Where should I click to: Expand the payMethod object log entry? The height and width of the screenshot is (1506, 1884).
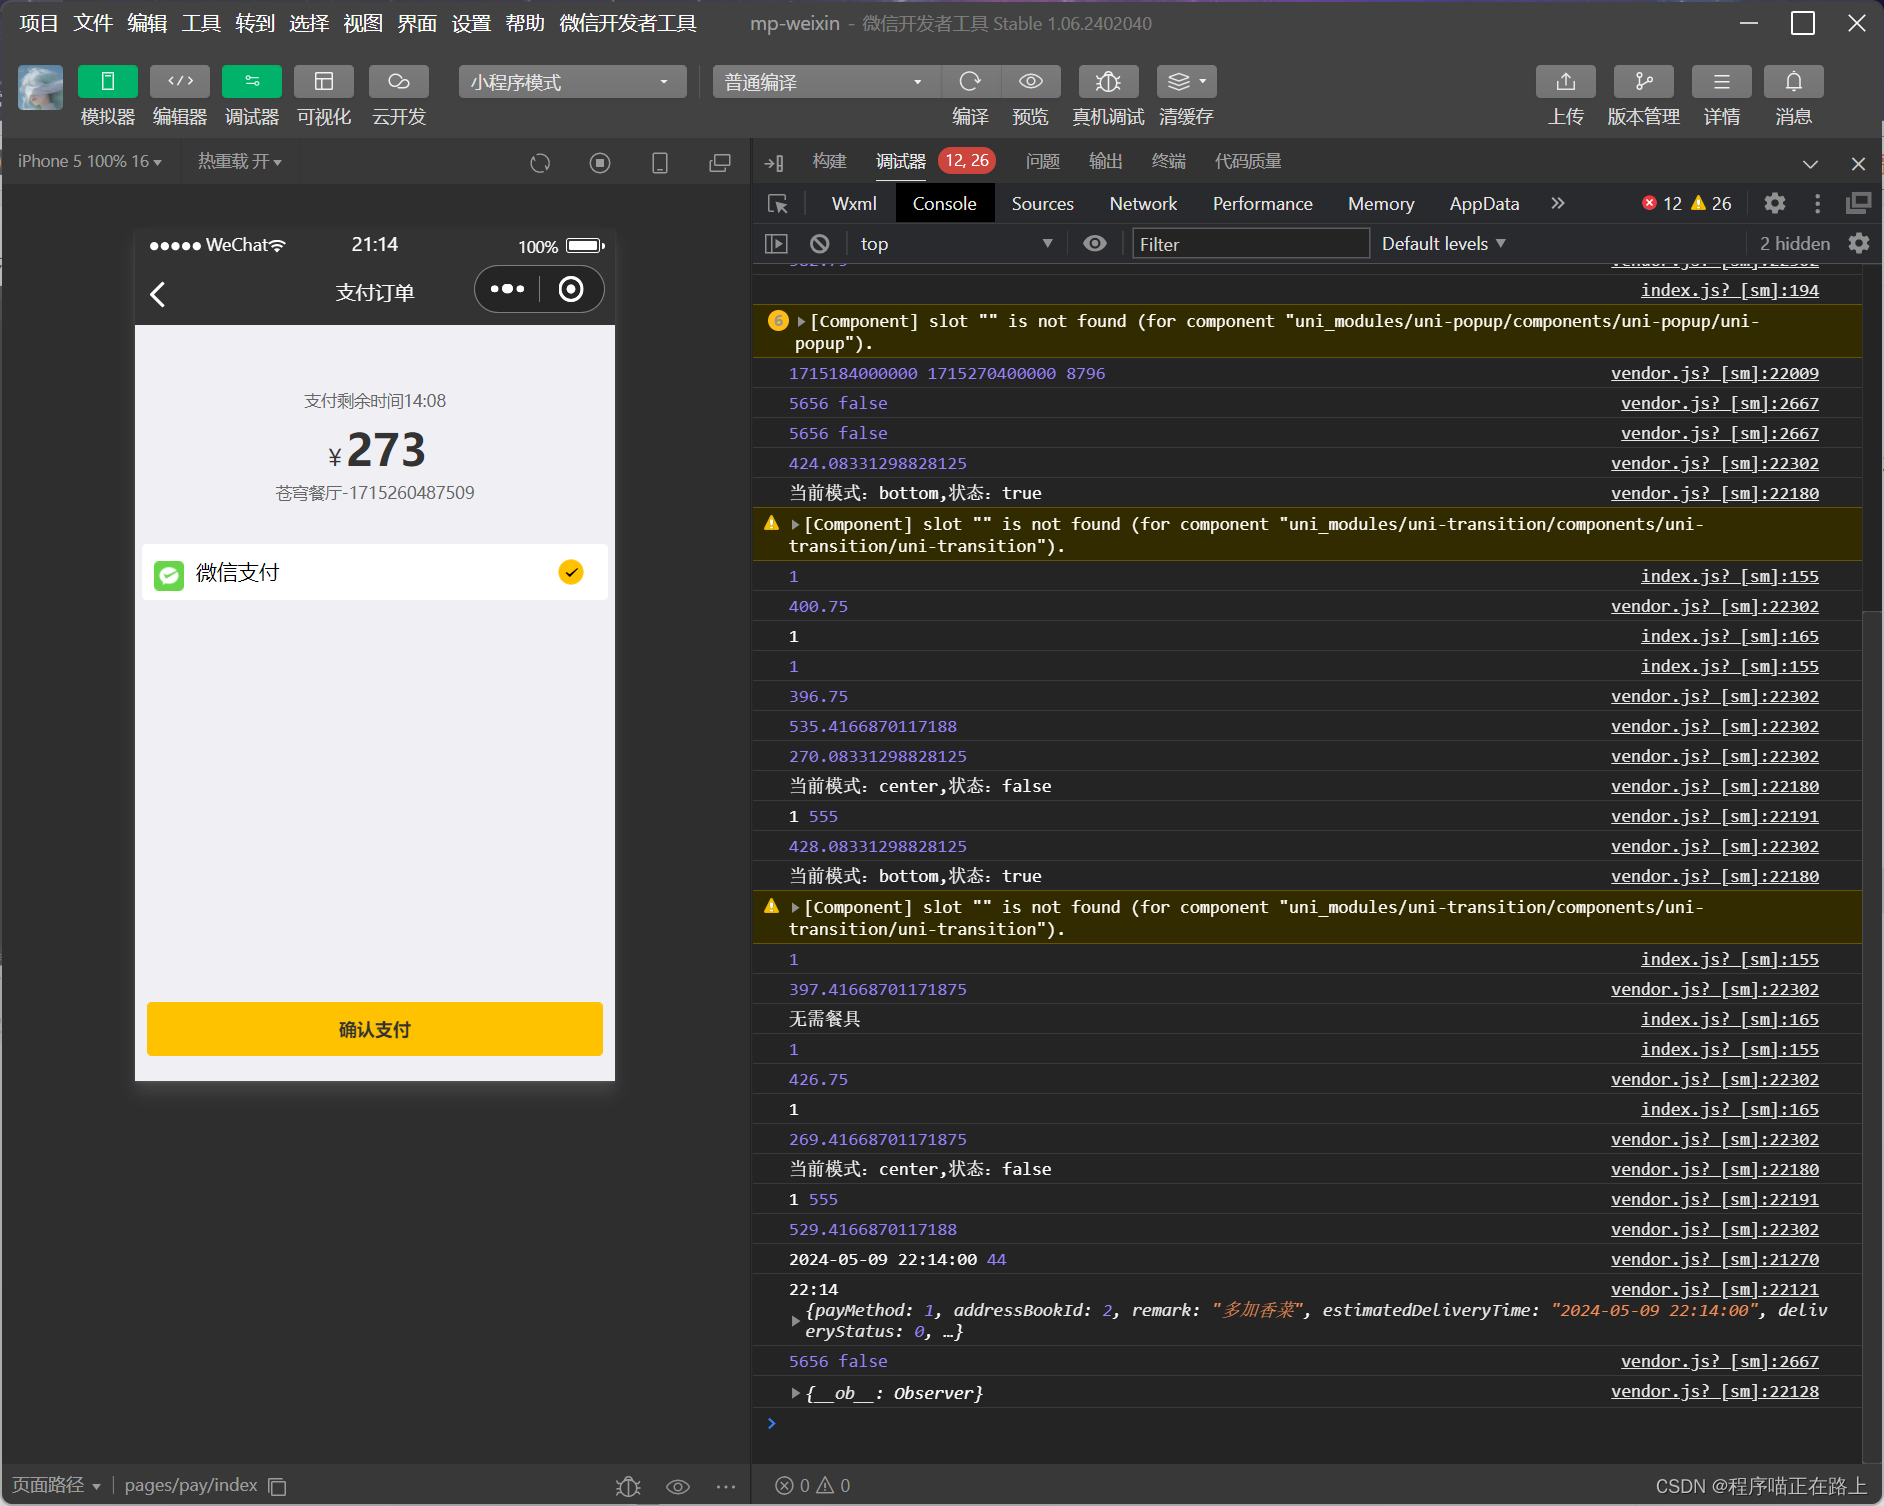point(796,1321)
